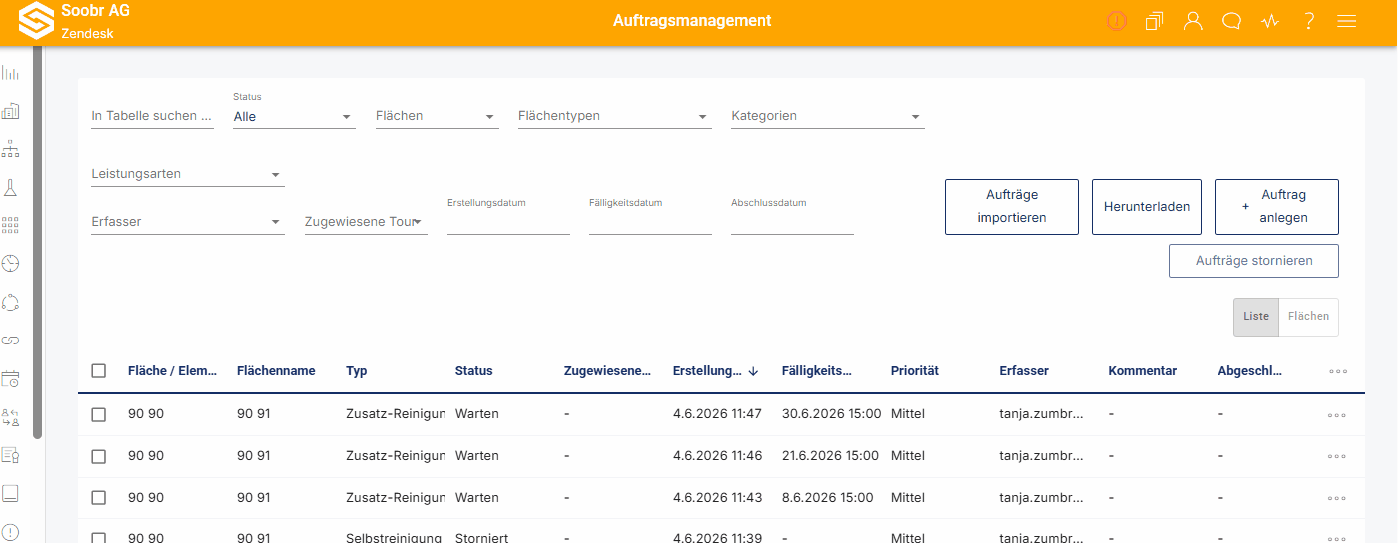
Task: Click the due date 21.6.2026 15:00 cell
Action: pyautogui.click(x=830, y=456)
